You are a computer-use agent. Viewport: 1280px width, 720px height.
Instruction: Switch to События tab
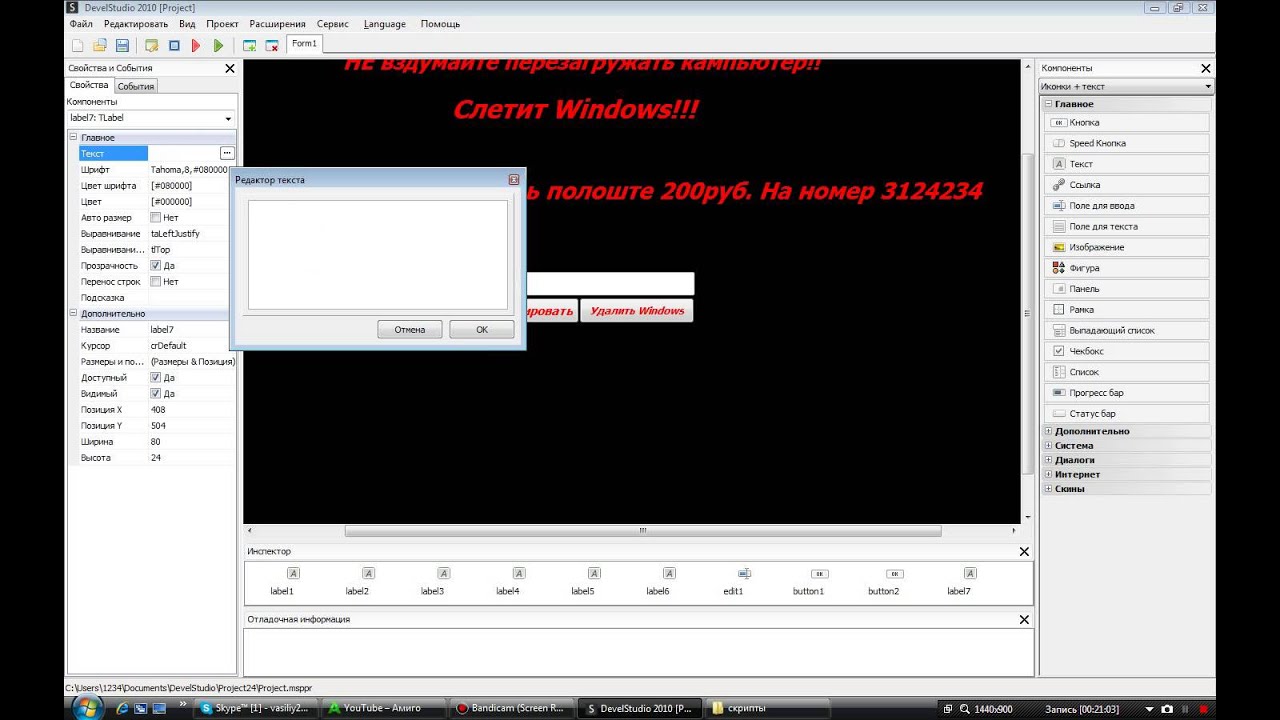136,86
